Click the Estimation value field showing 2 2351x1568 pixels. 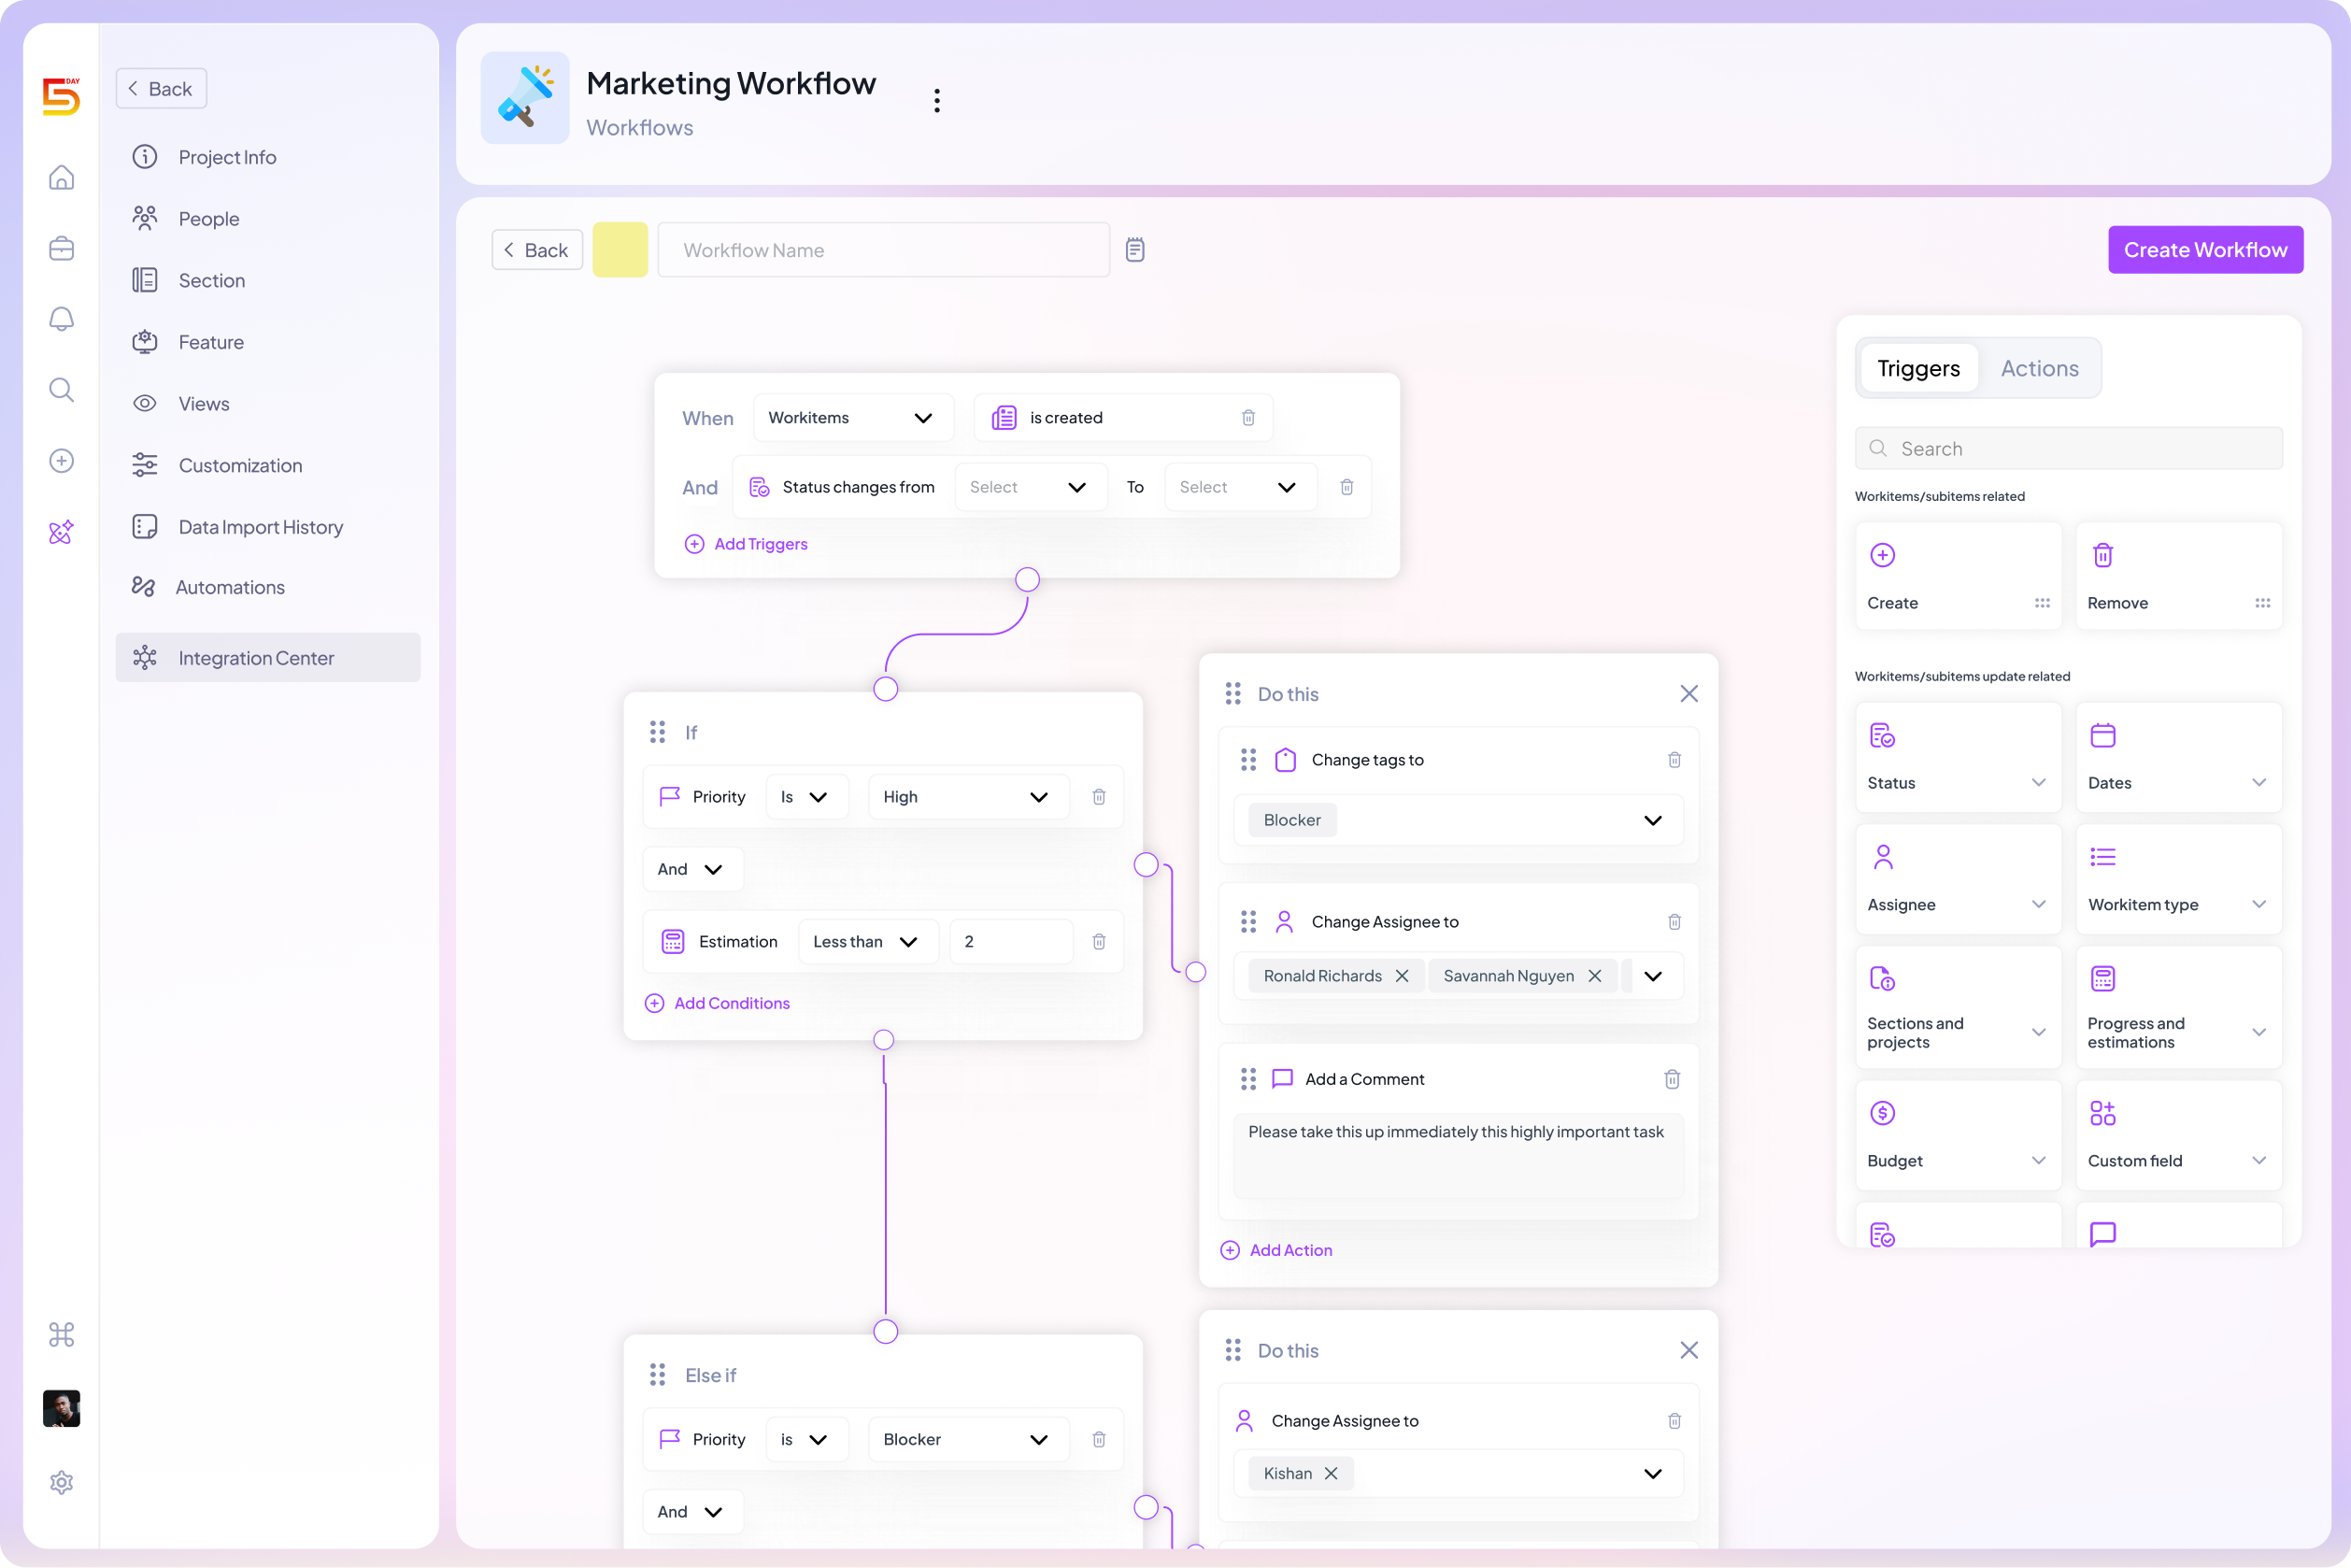(1010, 942)
